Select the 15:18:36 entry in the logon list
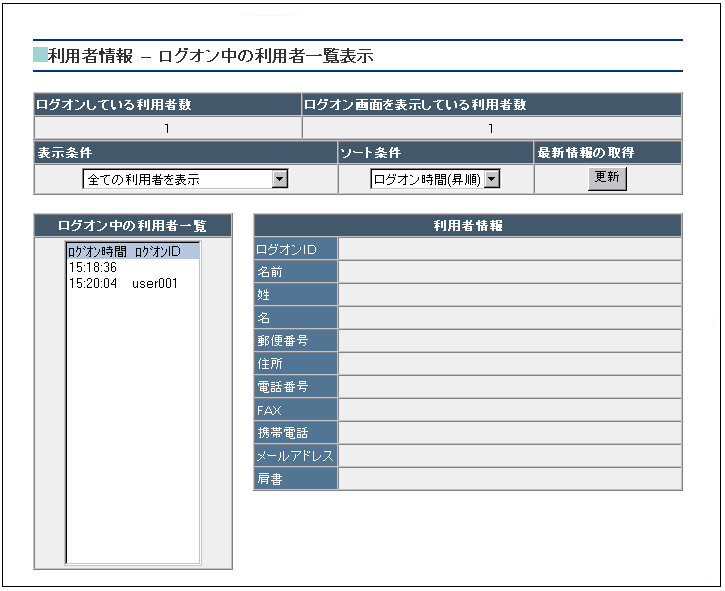The width and height of the screenshot is (725, 591). tap(94, 268)
